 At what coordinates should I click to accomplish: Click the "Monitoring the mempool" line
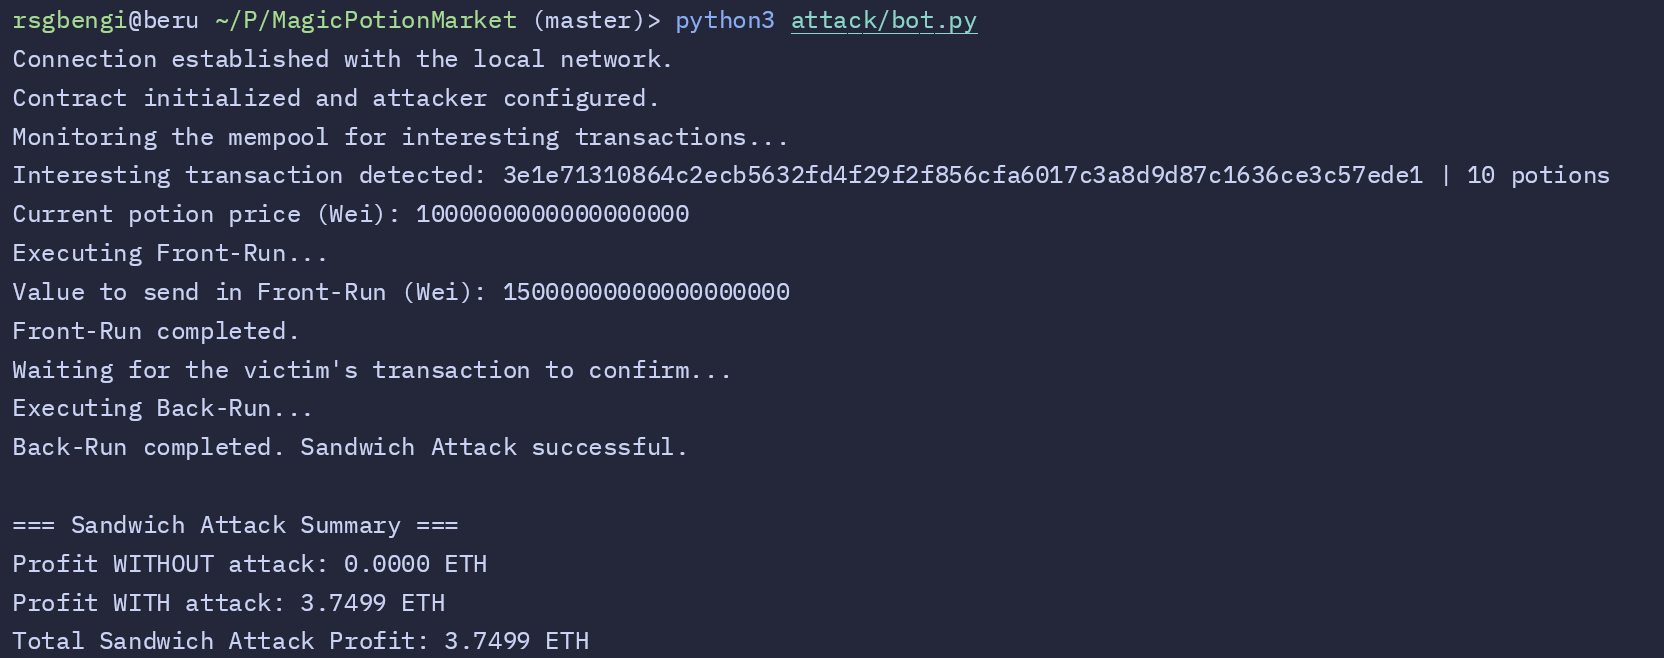coord(400,138)
